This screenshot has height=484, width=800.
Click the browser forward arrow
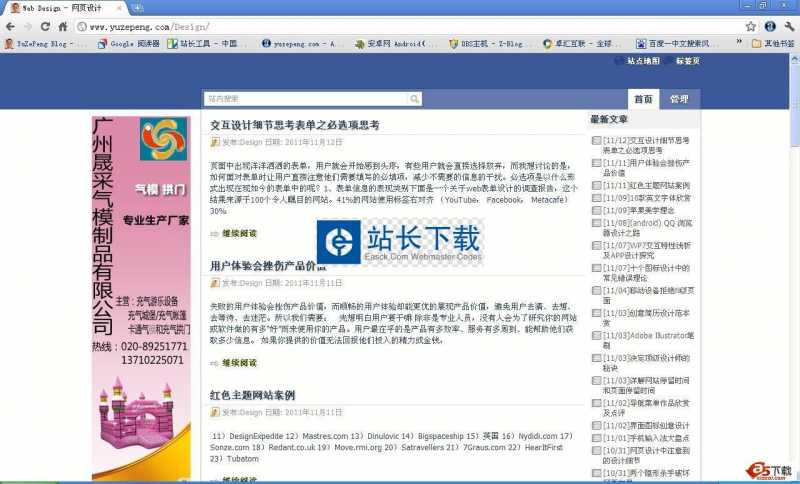pyautogui.click(x=31, y=26)
